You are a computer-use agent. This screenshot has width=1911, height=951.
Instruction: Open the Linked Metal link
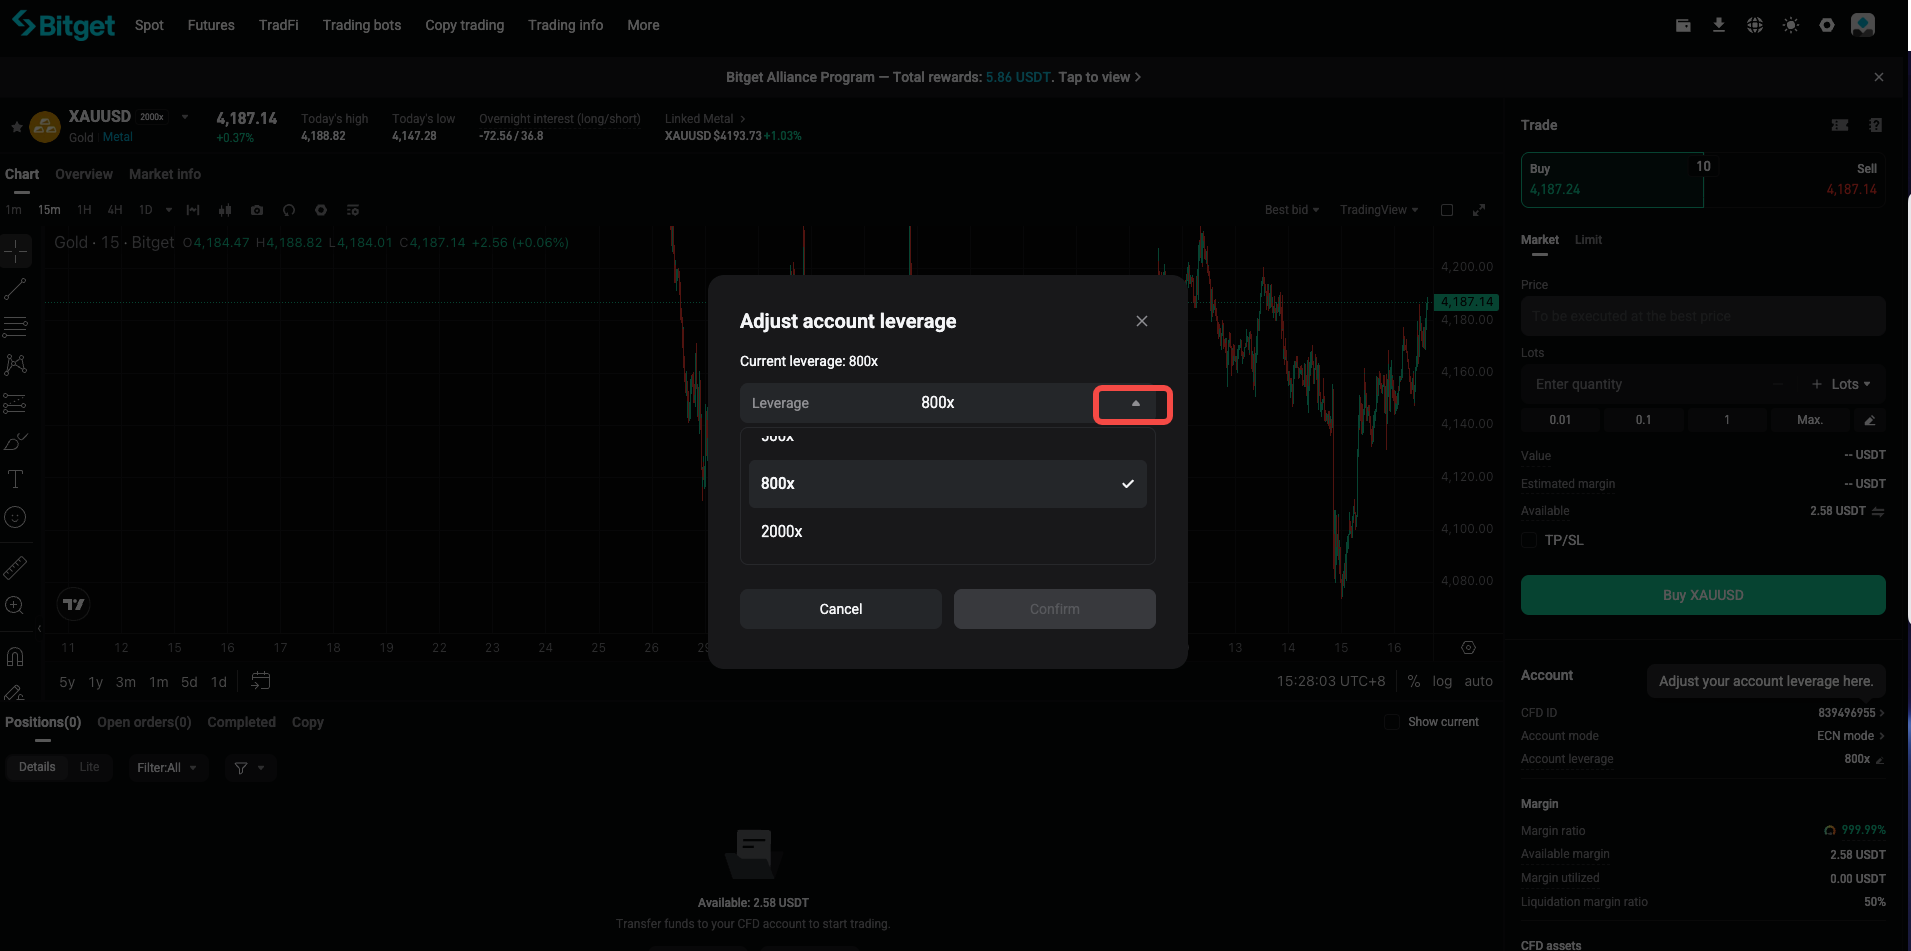click(705, 119)
